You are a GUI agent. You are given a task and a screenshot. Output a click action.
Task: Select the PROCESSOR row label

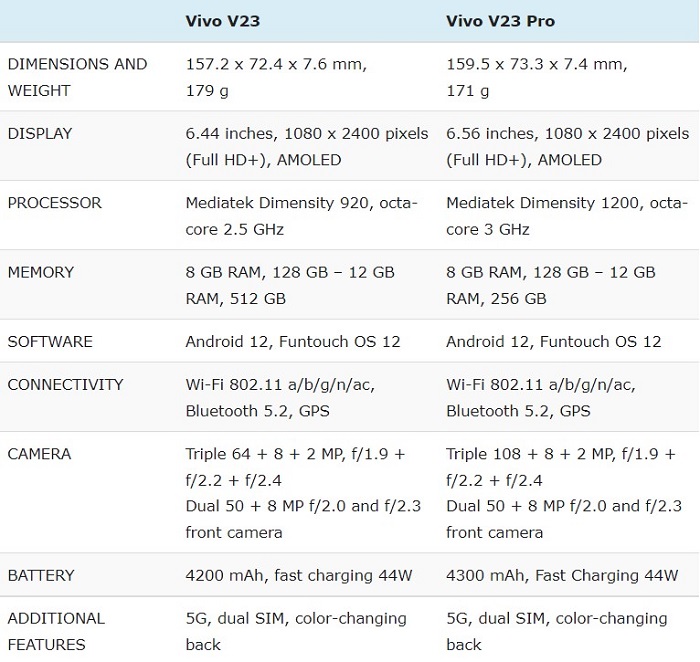click(54, 203)
